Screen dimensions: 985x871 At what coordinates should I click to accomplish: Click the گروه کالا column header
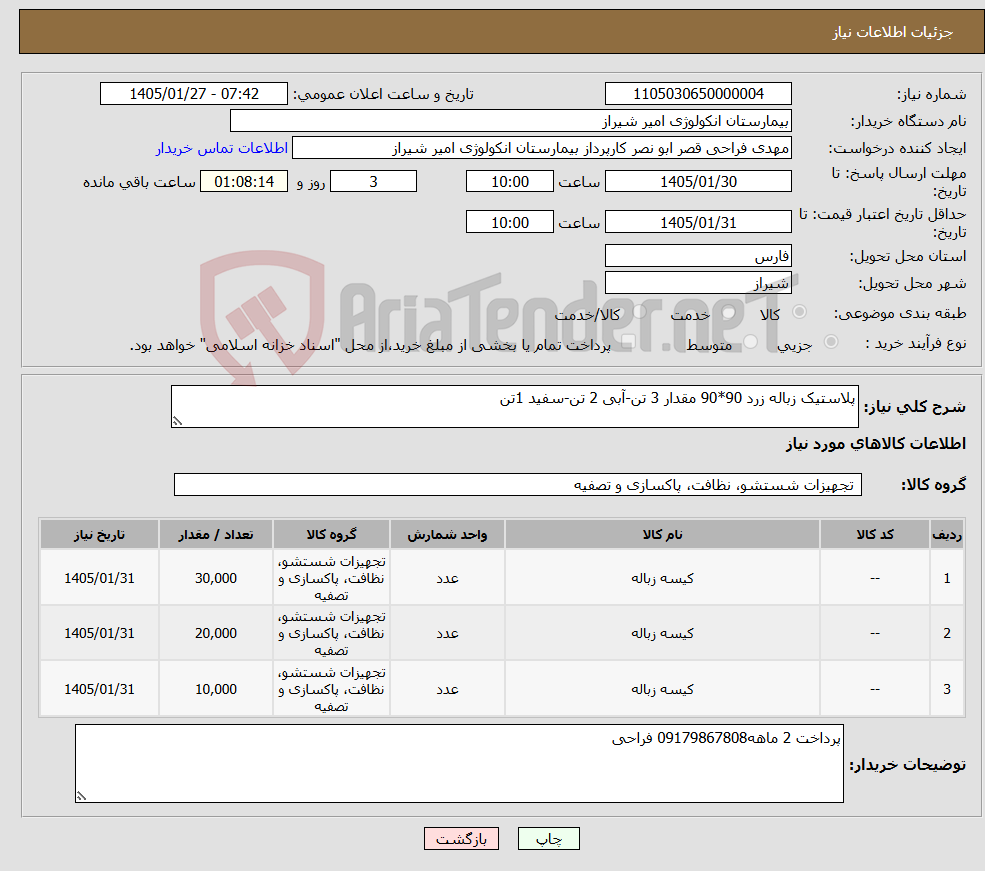331,534
